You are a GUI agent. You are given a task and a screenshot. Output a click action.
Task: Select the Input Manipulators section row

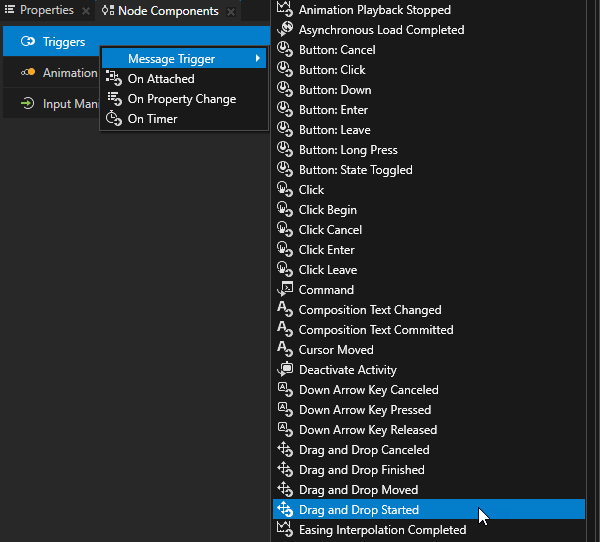(x=51, y=103)
